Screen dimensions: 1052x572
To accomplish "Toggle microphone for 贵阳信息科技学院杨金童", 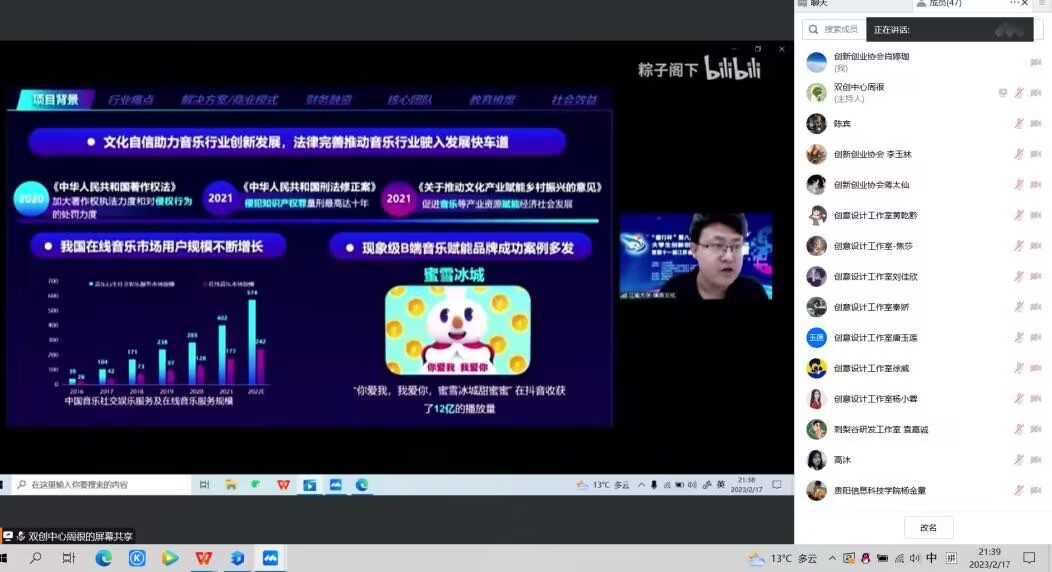I will click(x=1019, y=491).
